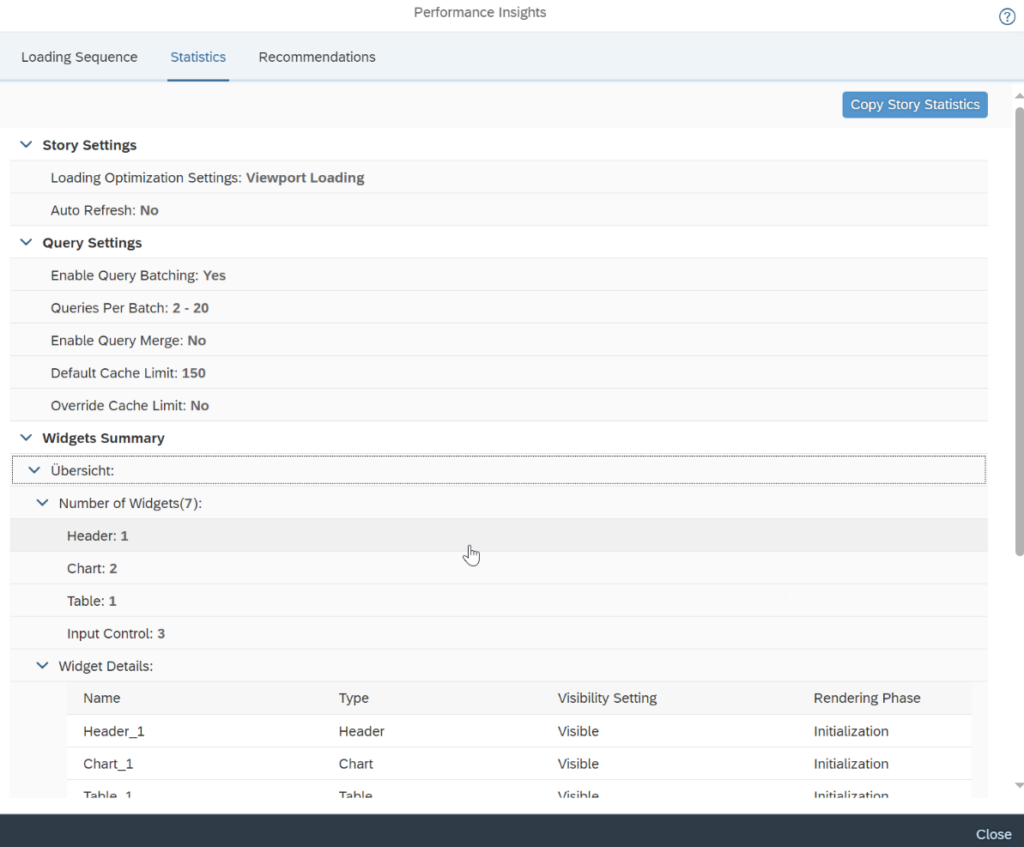Image resolution: width=1024 pixels, height=847 pixels.
Task: Collapse the Übersicht page node
Action: 34,470
